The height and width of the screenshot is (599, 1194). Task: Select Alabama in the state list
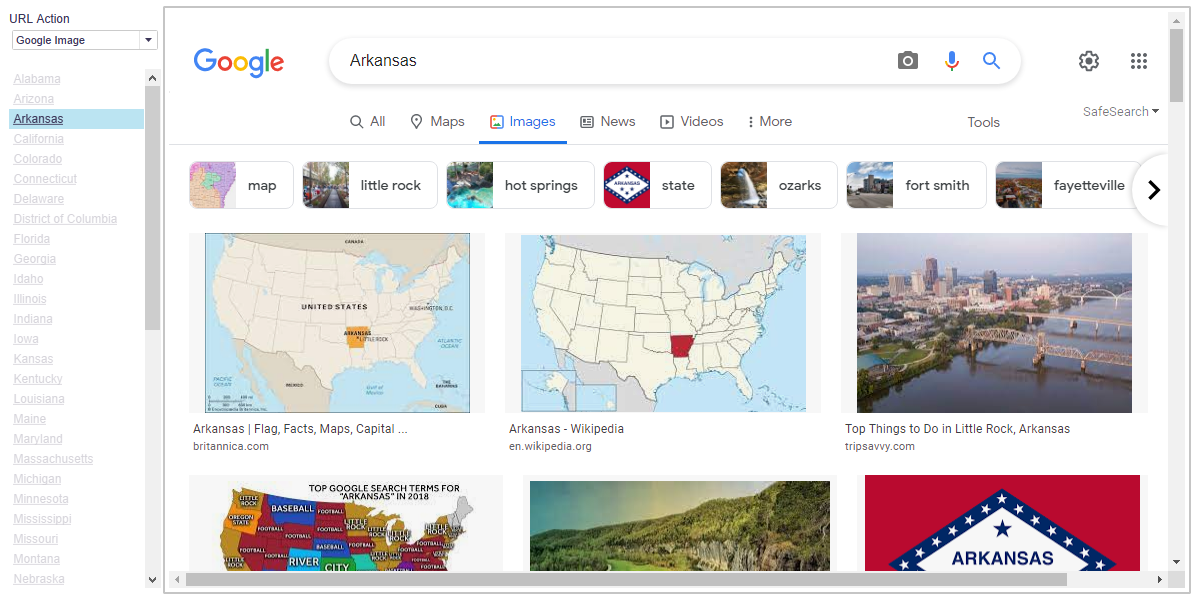37,78
